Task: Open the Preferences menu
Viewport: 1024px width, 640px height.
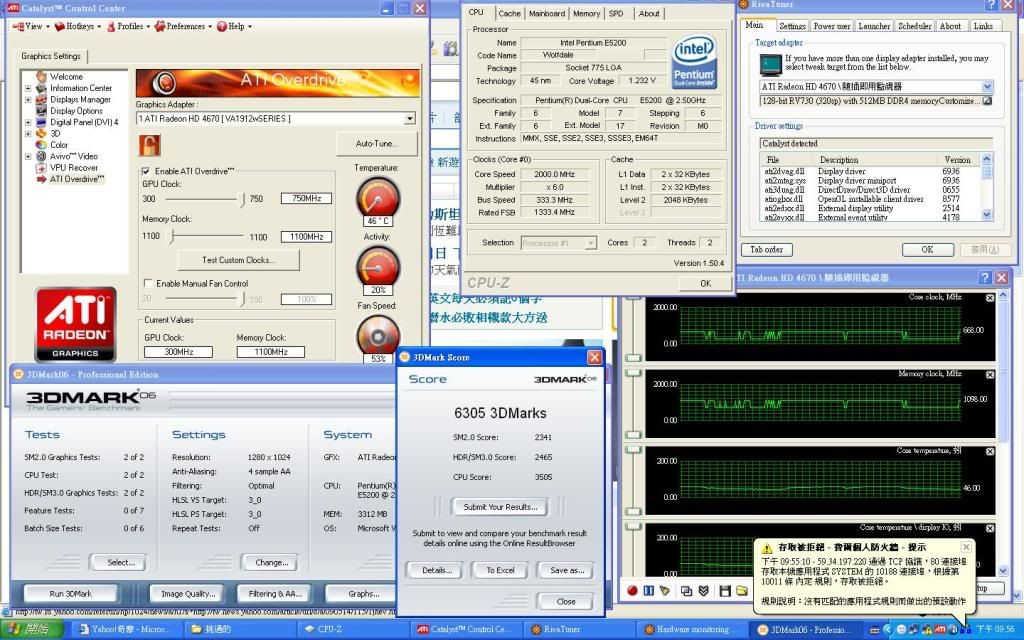Action: coord(183,26)
